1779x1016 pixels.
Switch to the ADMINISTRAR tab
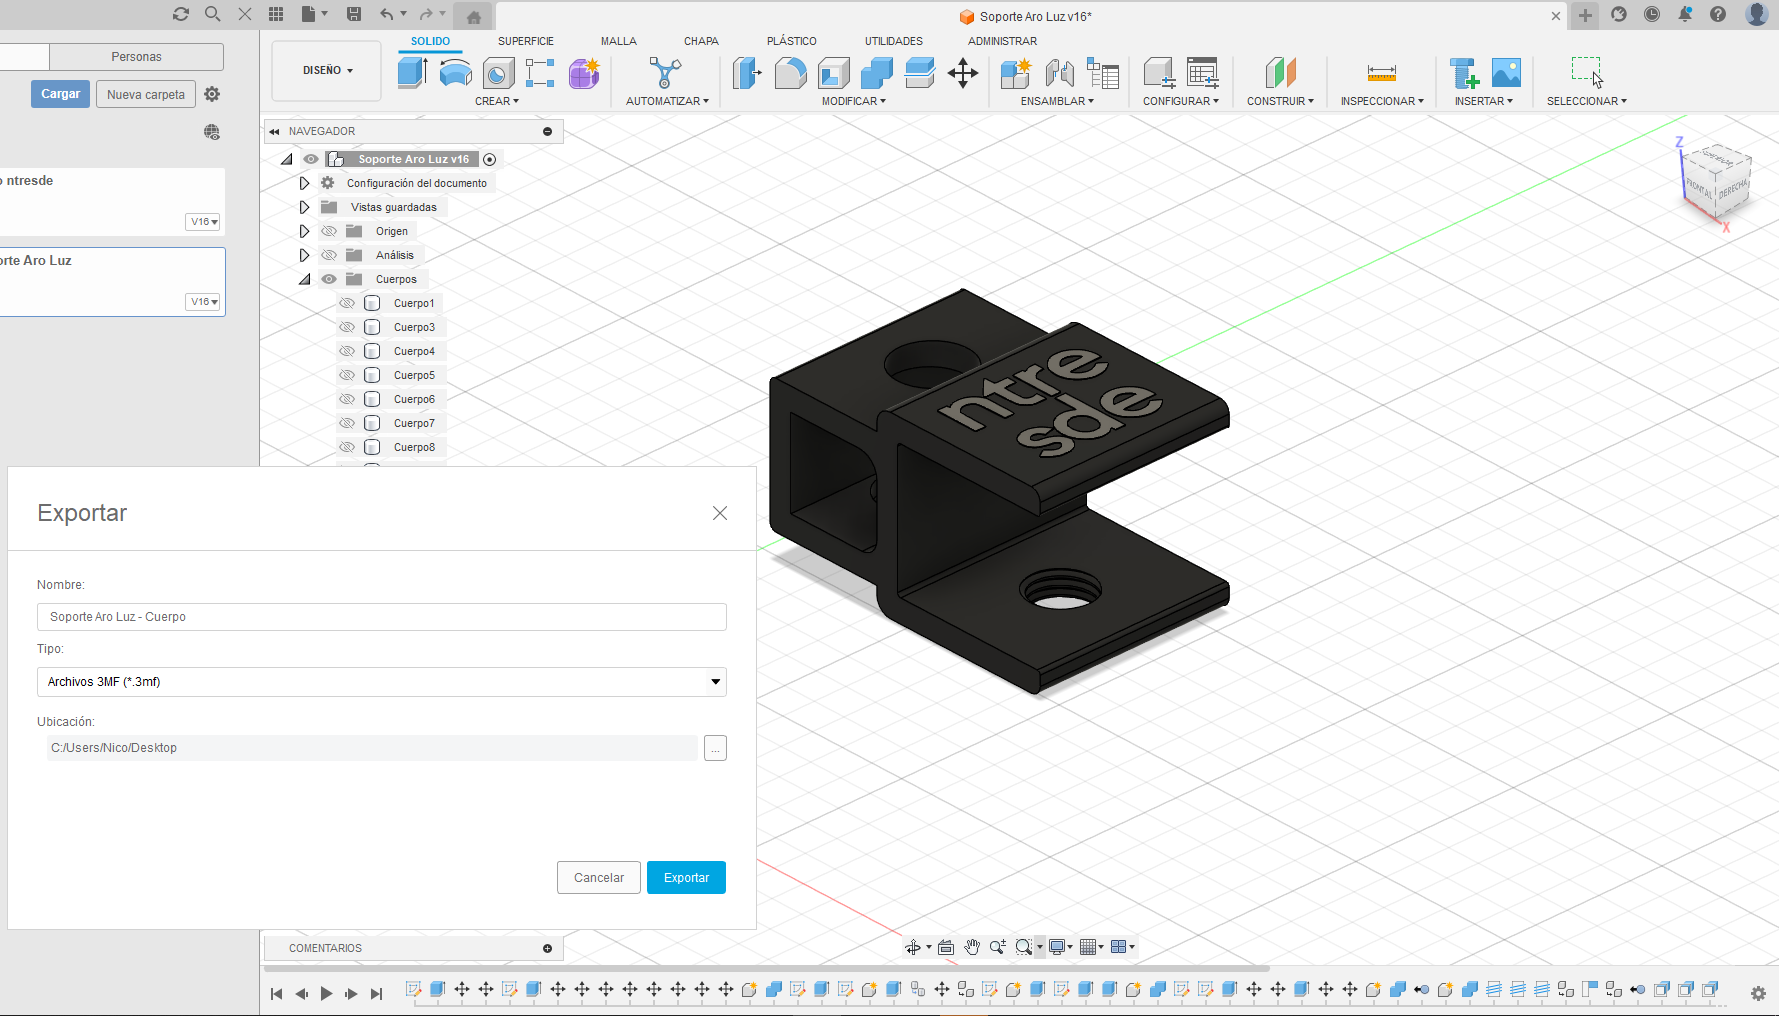pyautogui.click(x=1002, y=41)
